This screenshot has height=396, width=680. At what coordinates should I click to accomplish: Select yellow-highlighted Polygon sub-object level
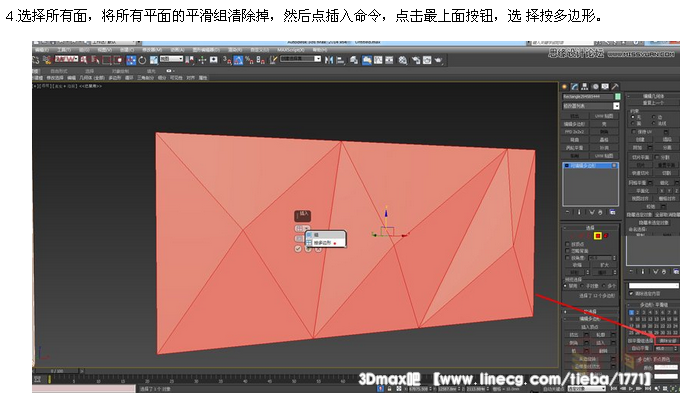click(x=598, y=236)
